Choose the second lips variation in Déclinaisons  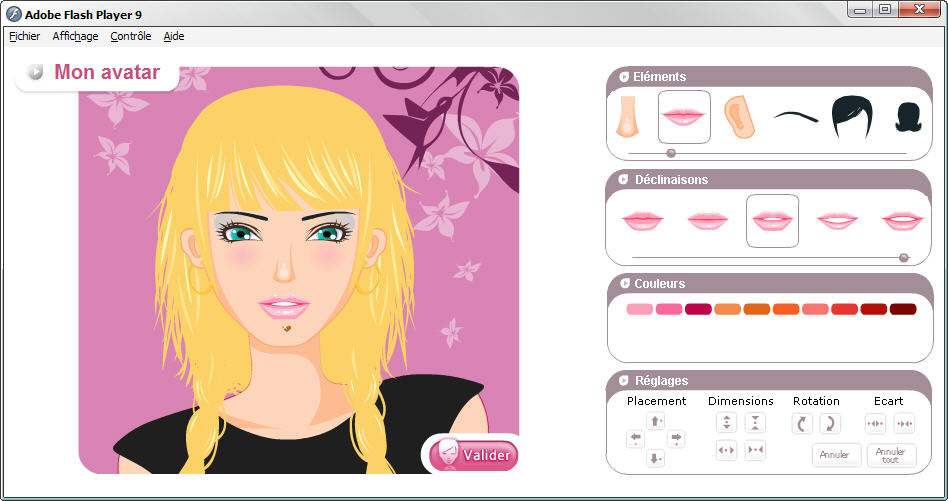[707, 221]
